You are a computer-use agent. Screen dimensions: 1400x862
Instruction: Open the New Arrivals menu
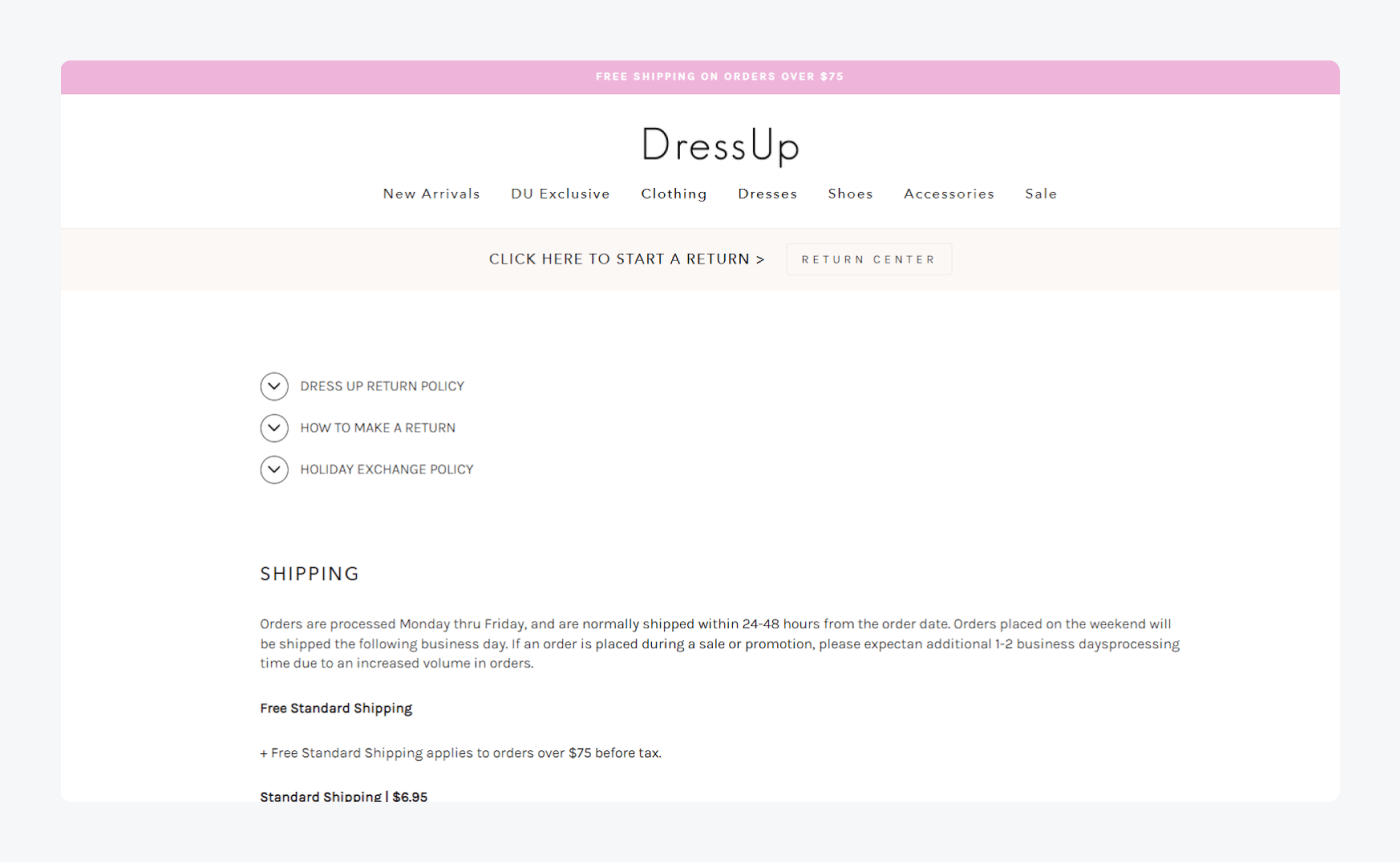(x=431, y=193)
